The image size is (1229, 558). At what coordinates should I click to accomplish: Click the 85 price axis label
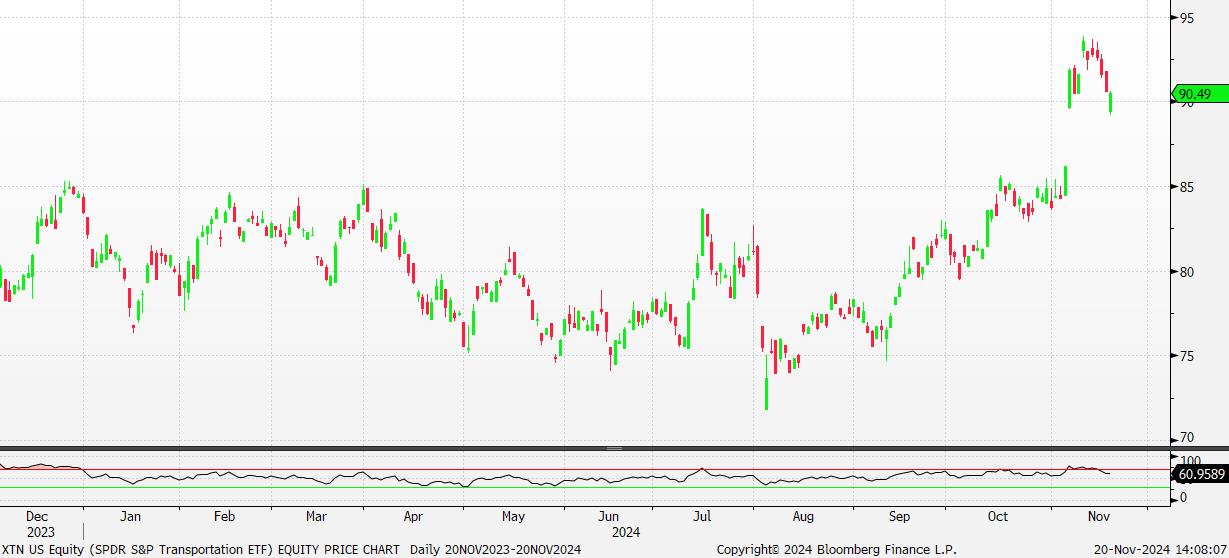[x=1187, y=187]
